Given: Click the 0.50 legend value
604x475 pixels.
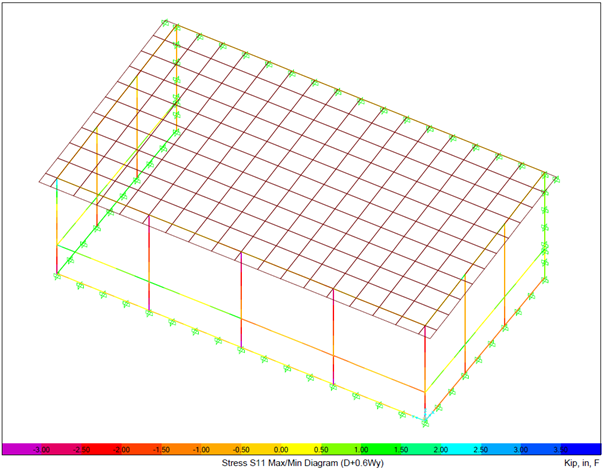Looking at the screenshot, I should (x=321, y=450).
